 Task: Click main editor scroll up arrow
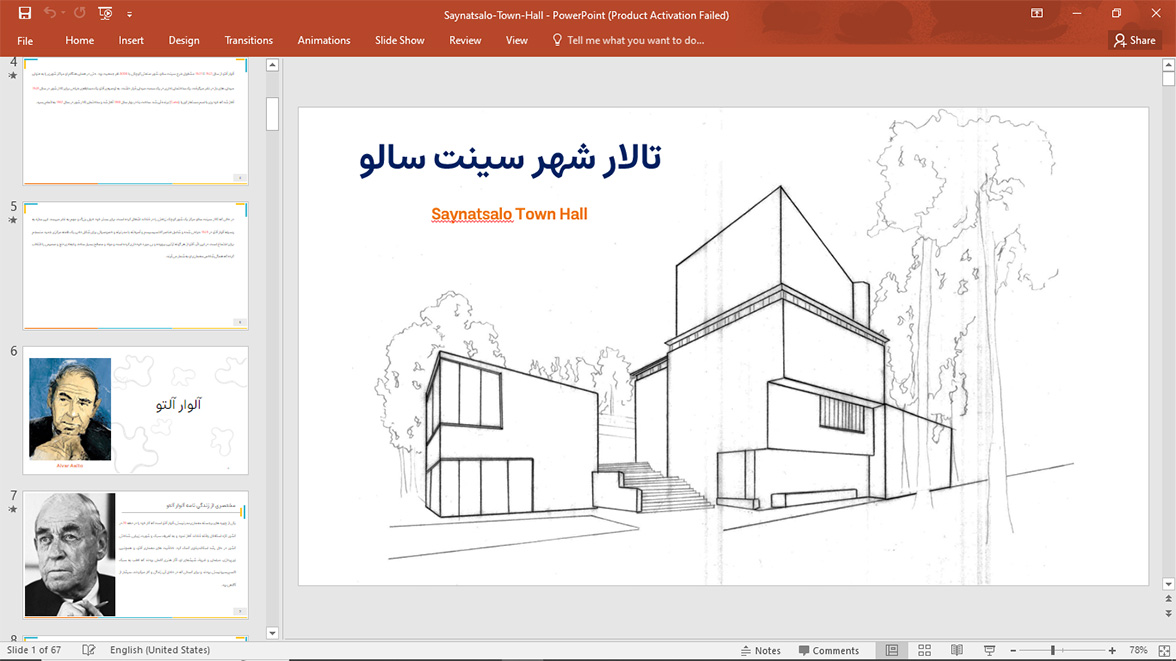pyautogui.click(x=1168, y=65)
